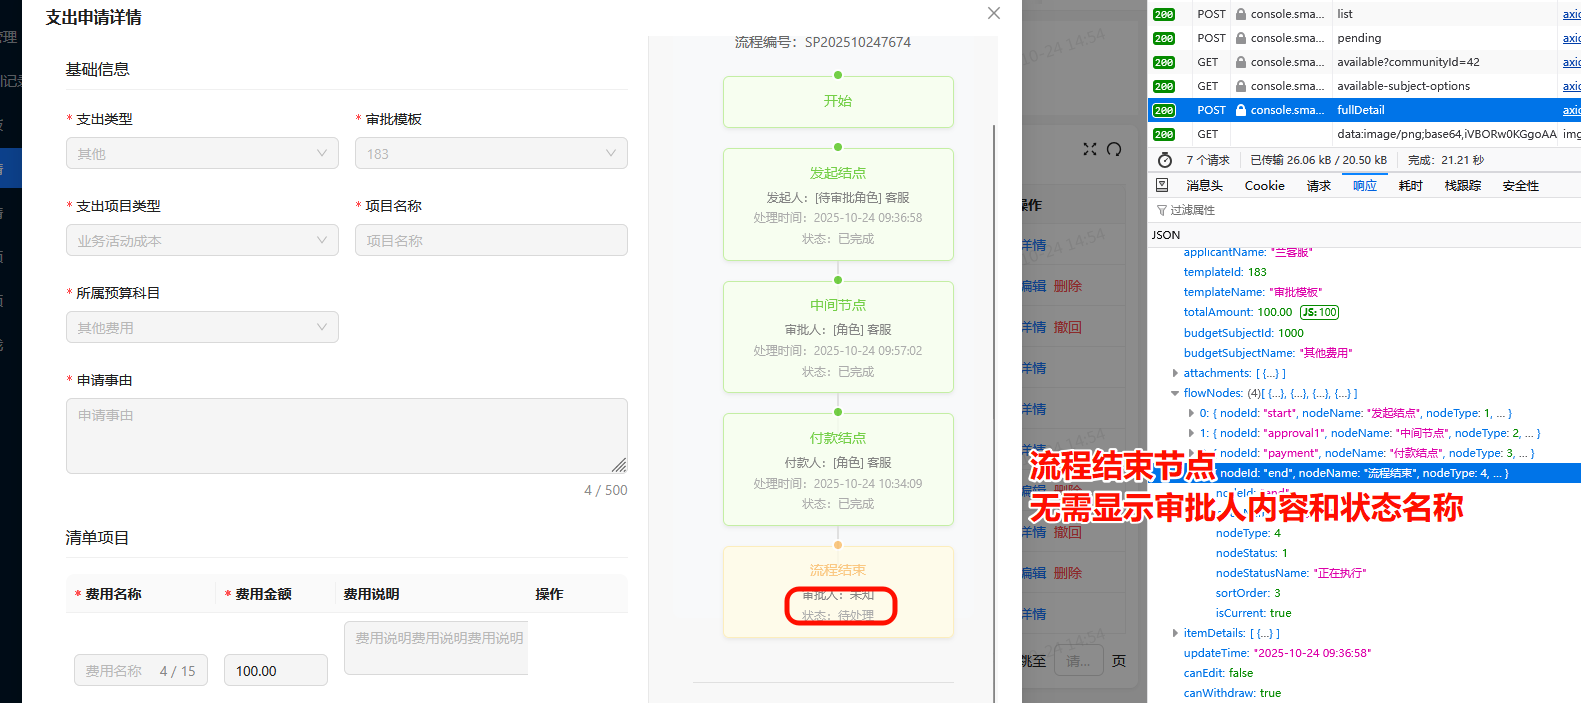Click the 申请事由 text area

[346, 436]
